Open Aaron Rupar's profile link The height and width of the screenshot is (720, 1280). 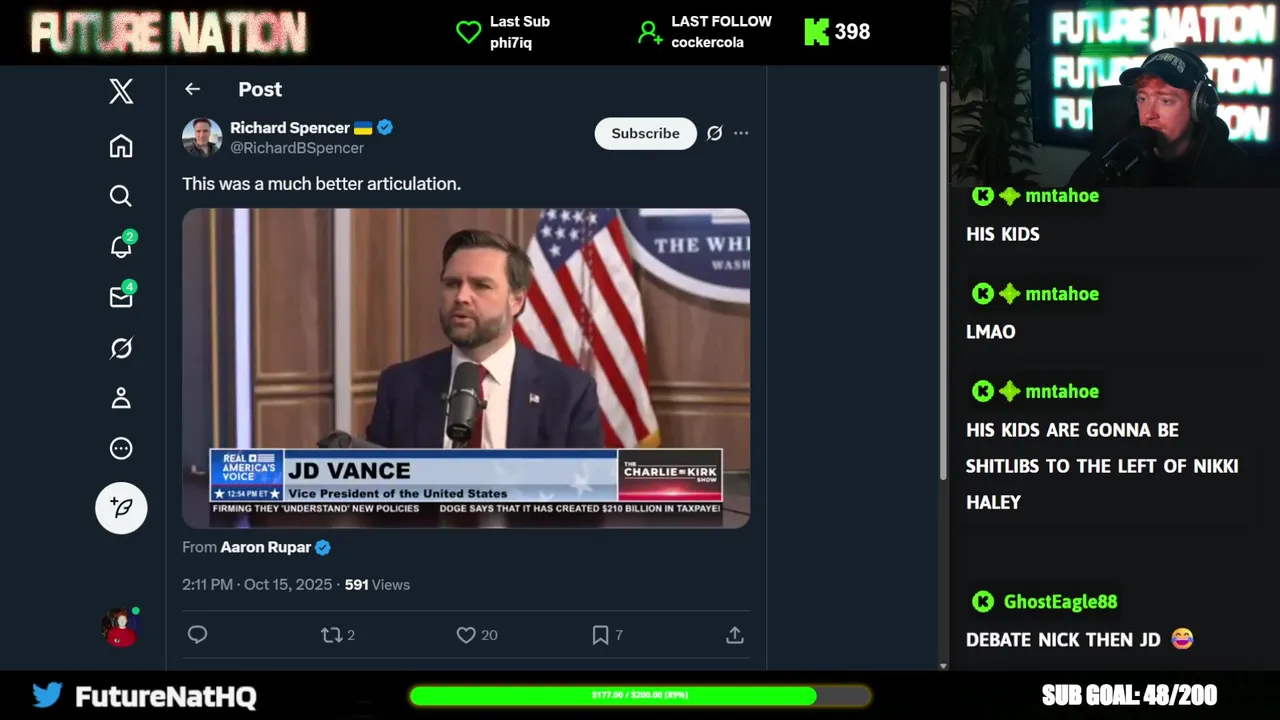coord(265,547)
